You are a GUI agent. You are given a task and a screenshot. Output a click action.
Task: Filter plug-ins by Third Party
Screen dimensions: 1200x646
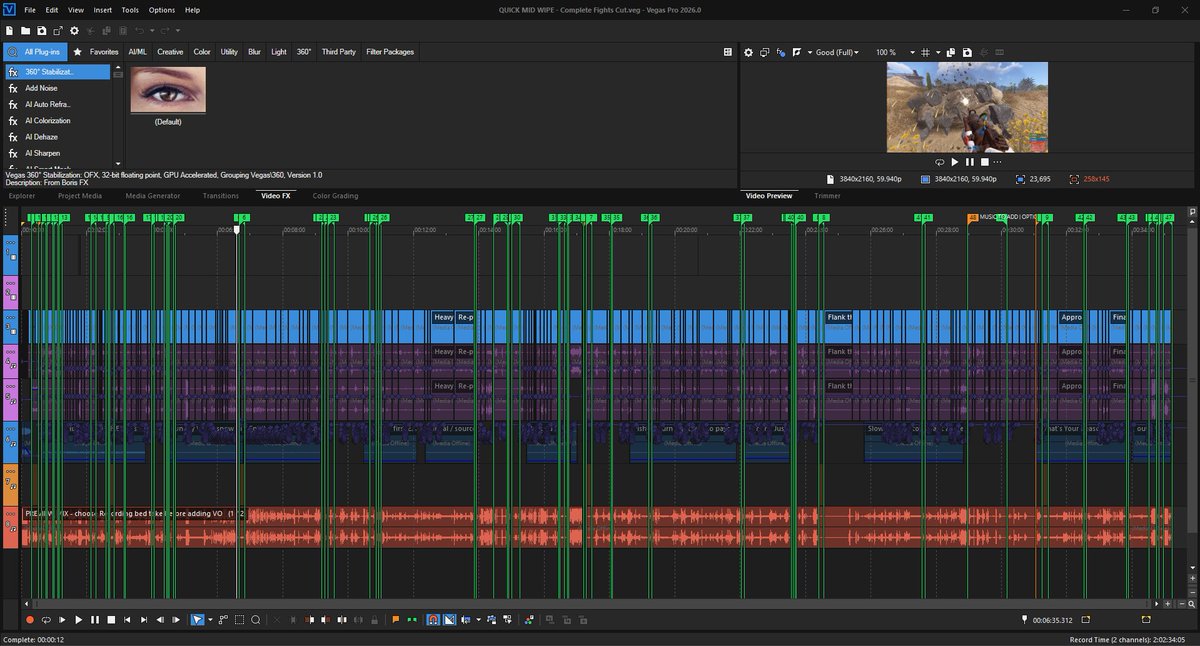tap(339, 52)
